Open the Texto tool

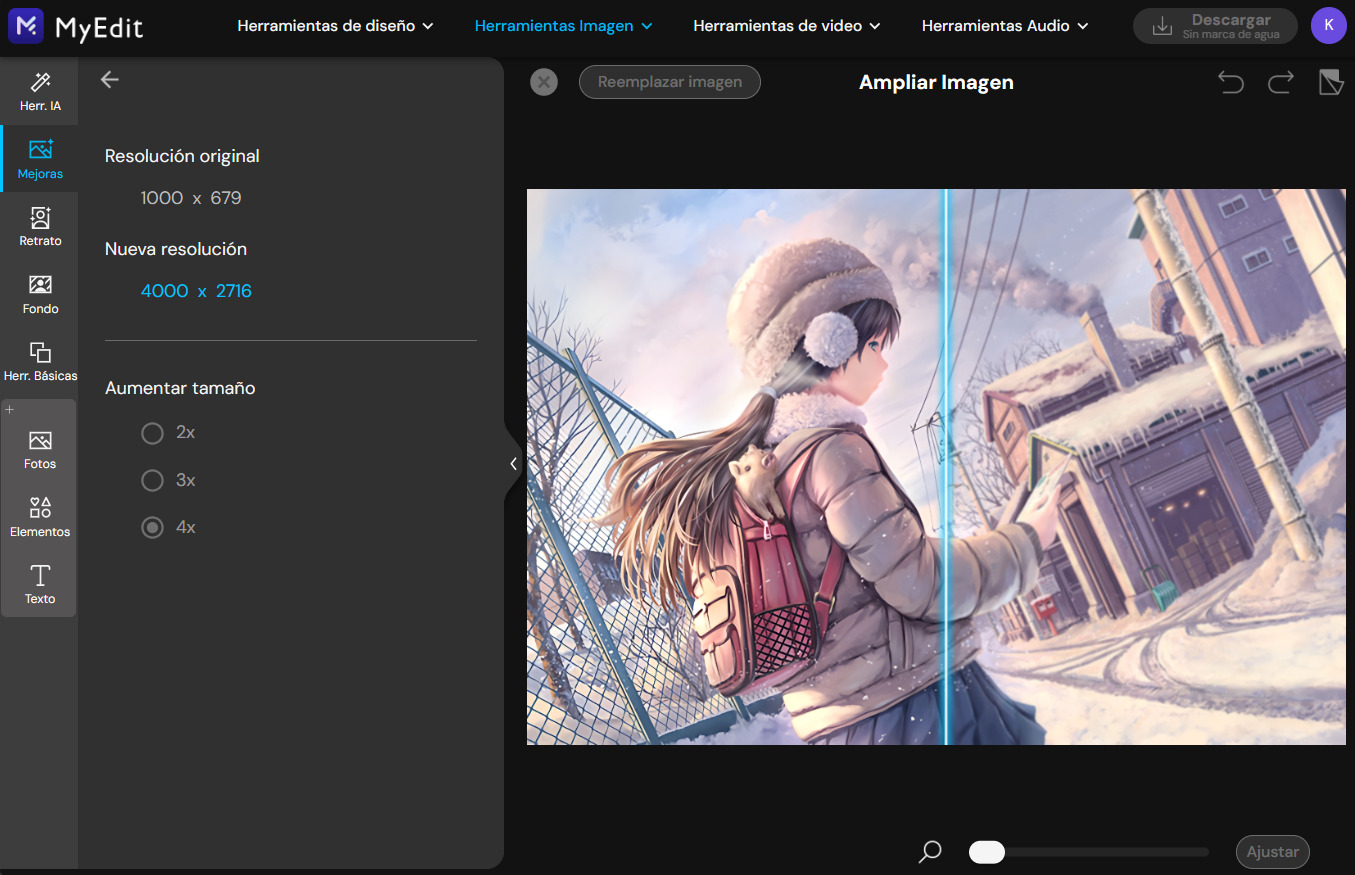[40, 585]
